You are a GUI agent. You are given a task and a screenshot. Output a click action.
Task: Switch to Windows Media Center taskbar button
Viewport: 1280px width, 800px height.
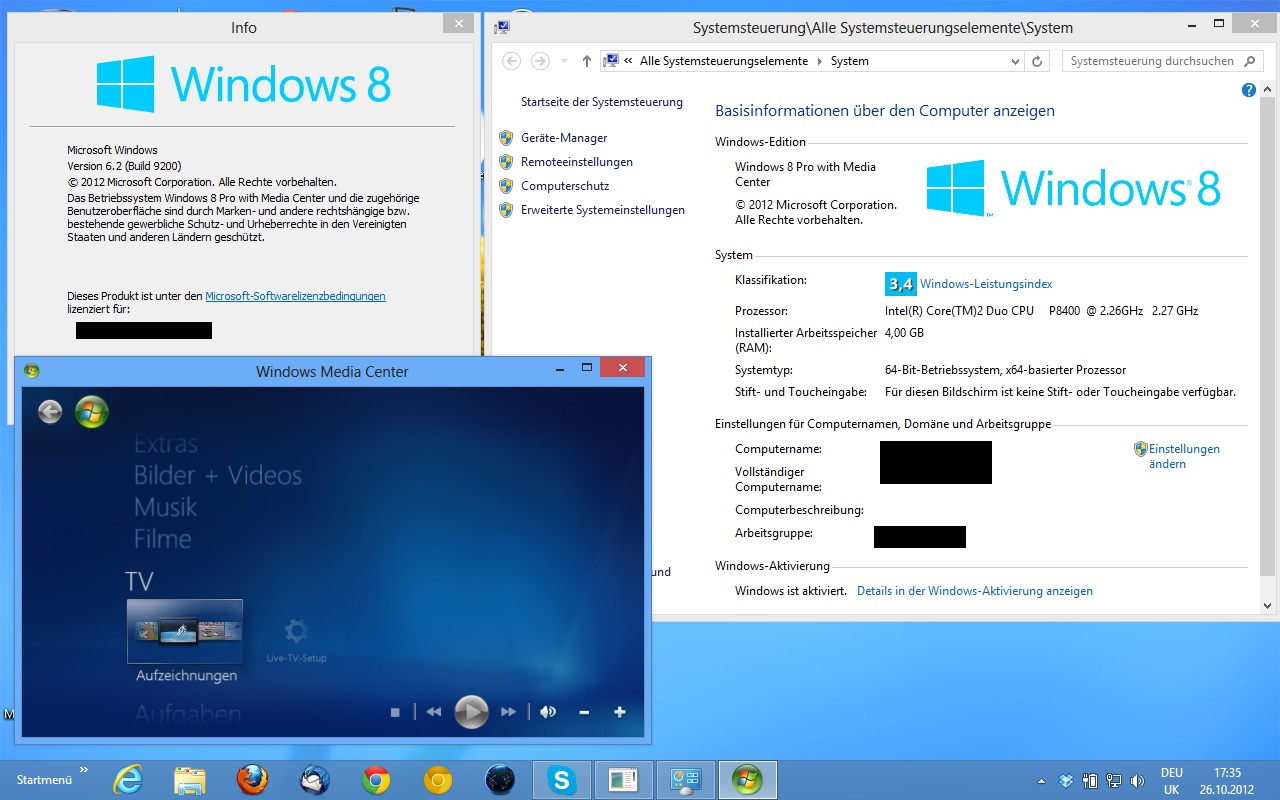pyautogui.click(x=747, y=780)
